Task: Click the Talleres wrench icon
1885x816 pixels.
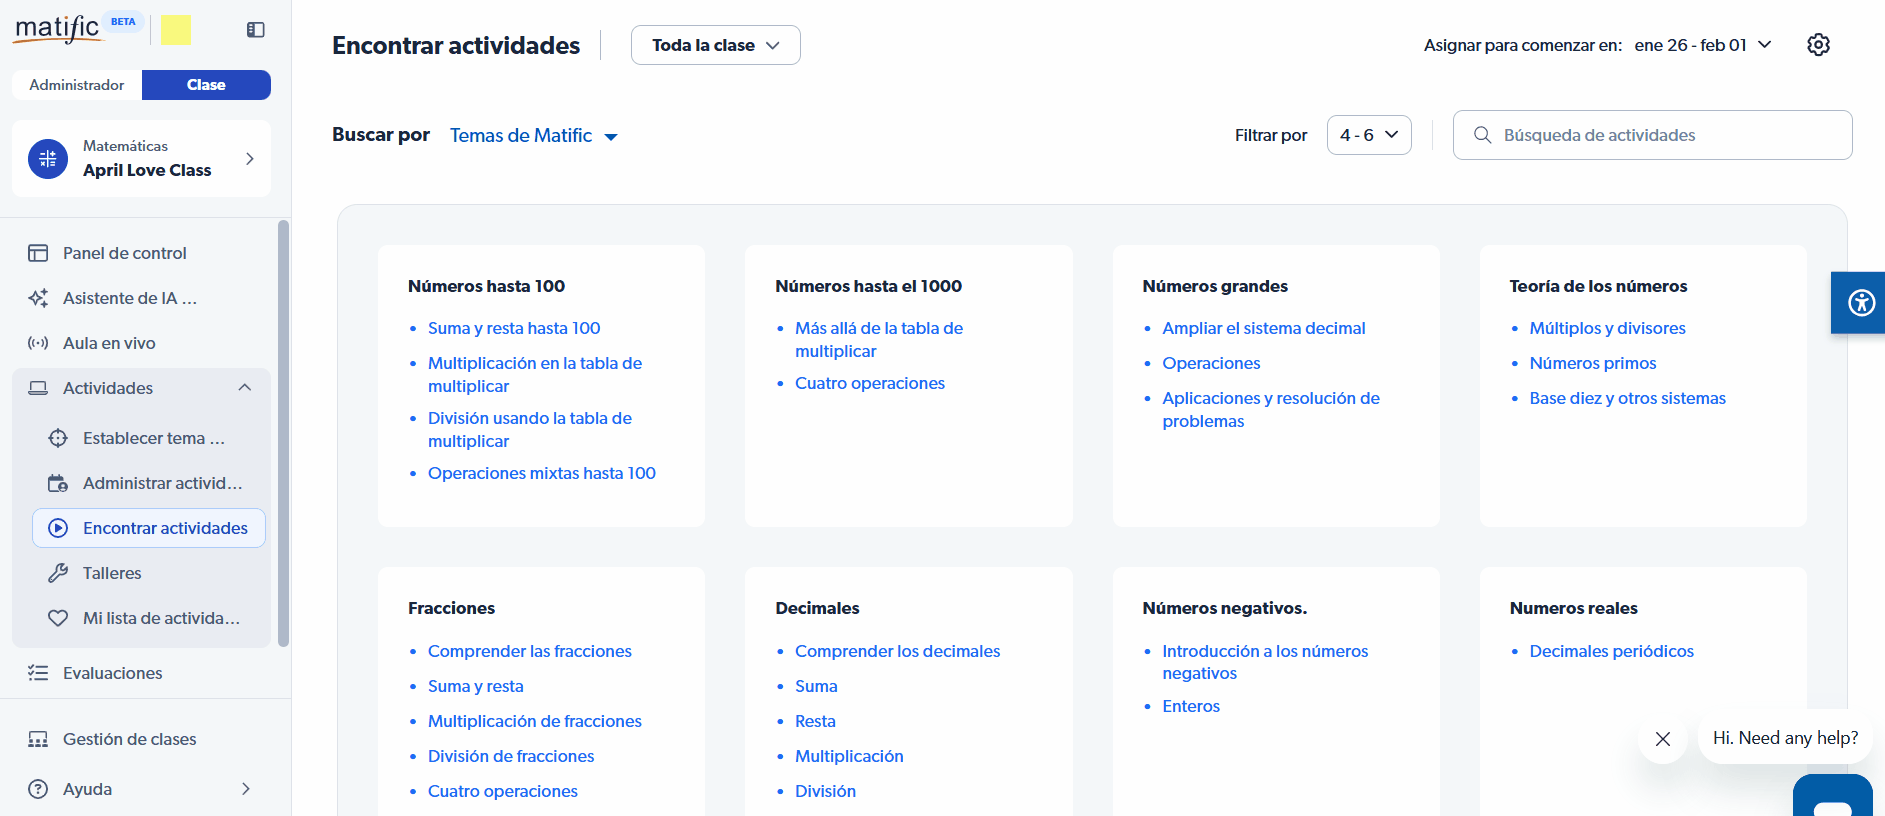Action: point(58,573)
